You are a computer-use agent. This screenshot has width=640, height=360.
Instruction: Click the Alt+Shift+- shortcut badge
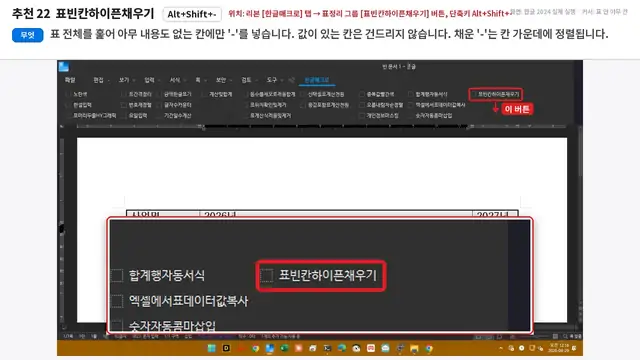[192, 14]
